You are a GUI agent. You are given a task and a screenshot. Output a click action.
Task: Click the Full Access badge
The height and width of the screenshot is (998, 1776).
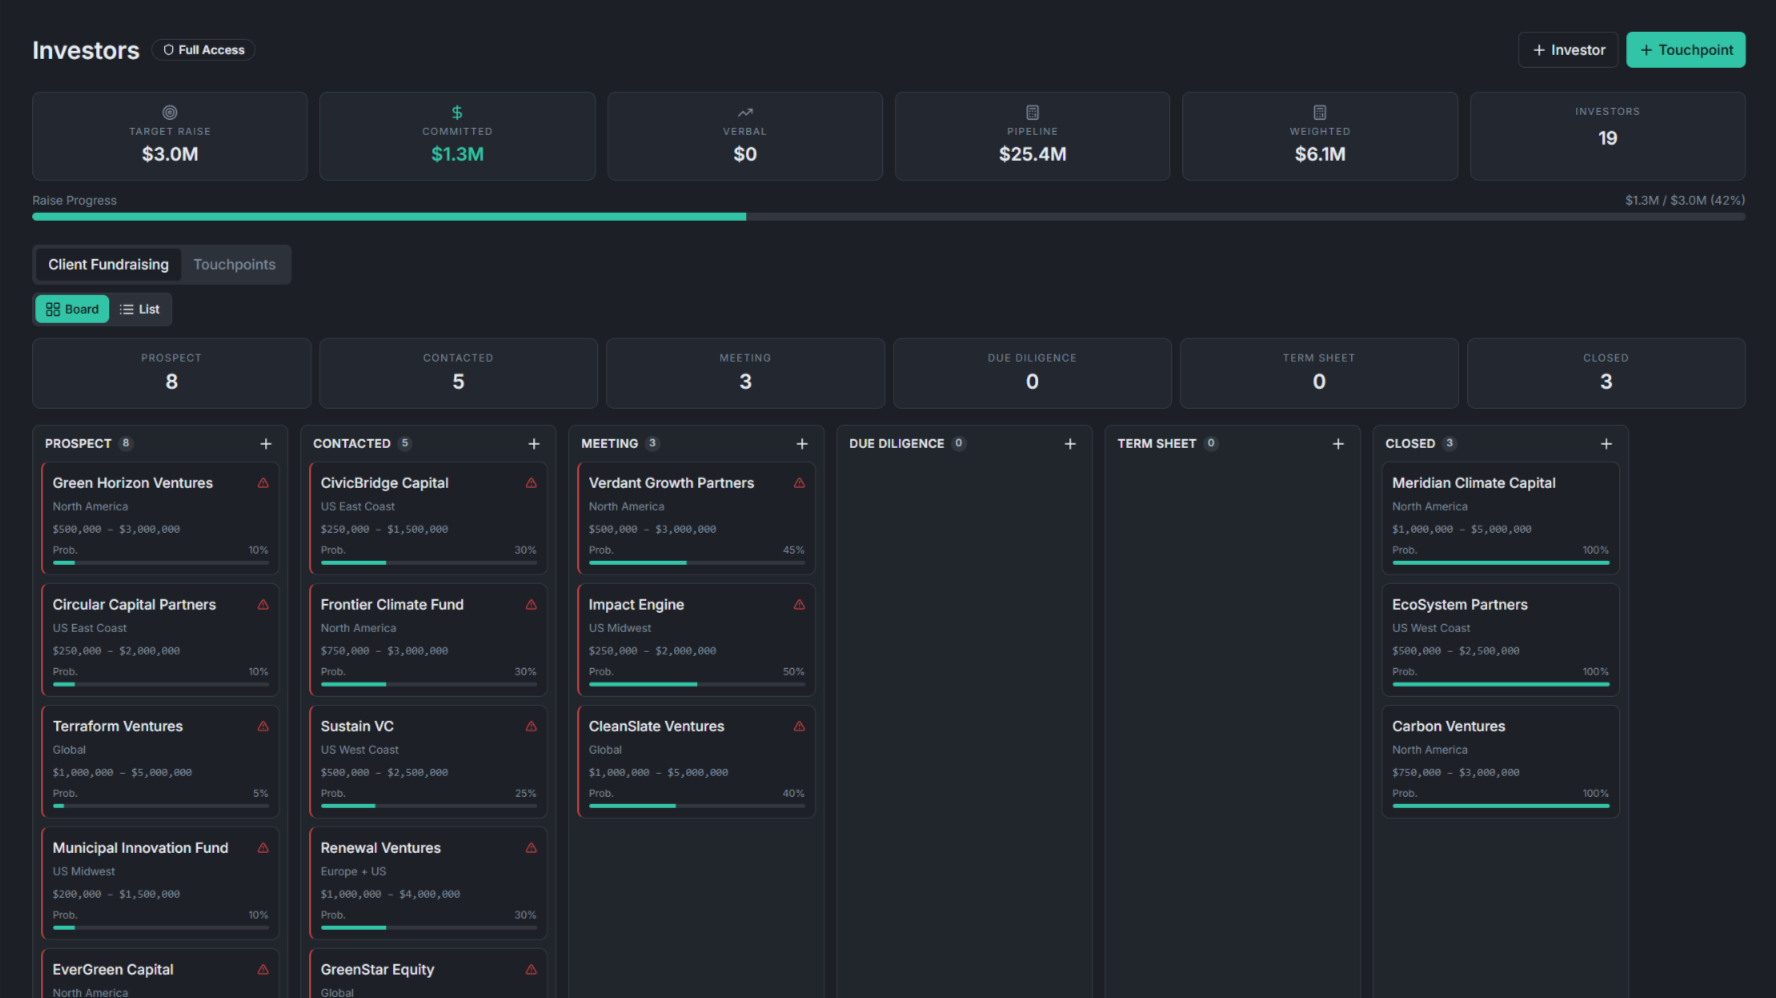pyautogui.click(x=204, y=50)
